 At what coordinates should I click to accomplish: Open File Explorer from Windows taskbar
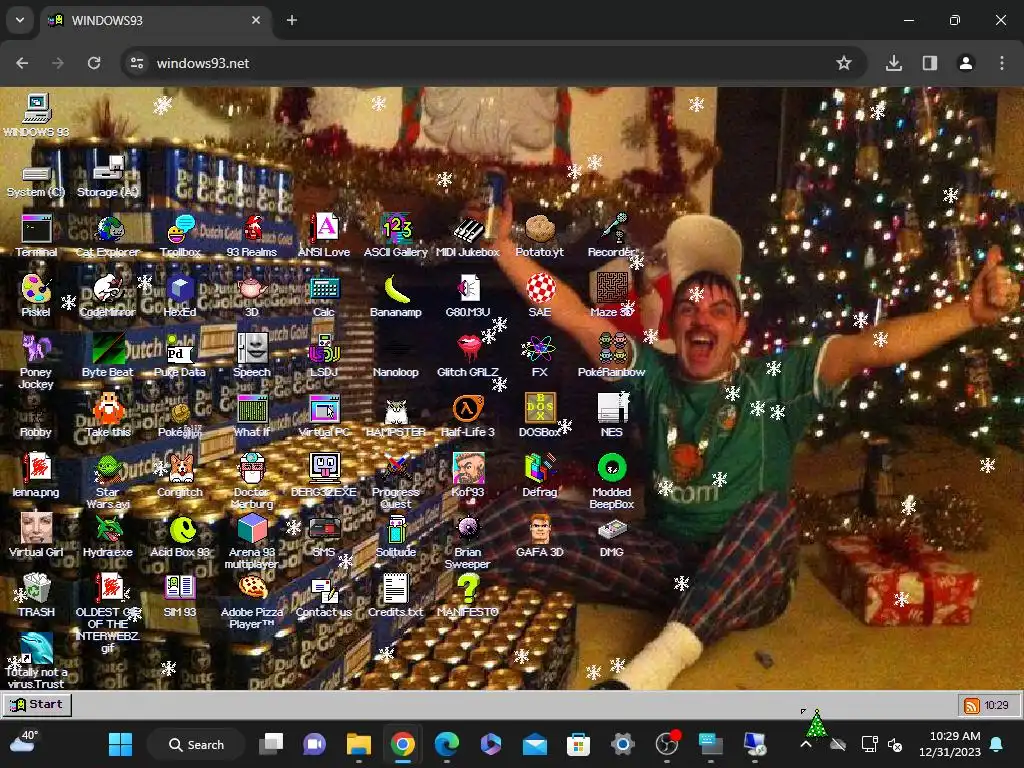[359, 744]
